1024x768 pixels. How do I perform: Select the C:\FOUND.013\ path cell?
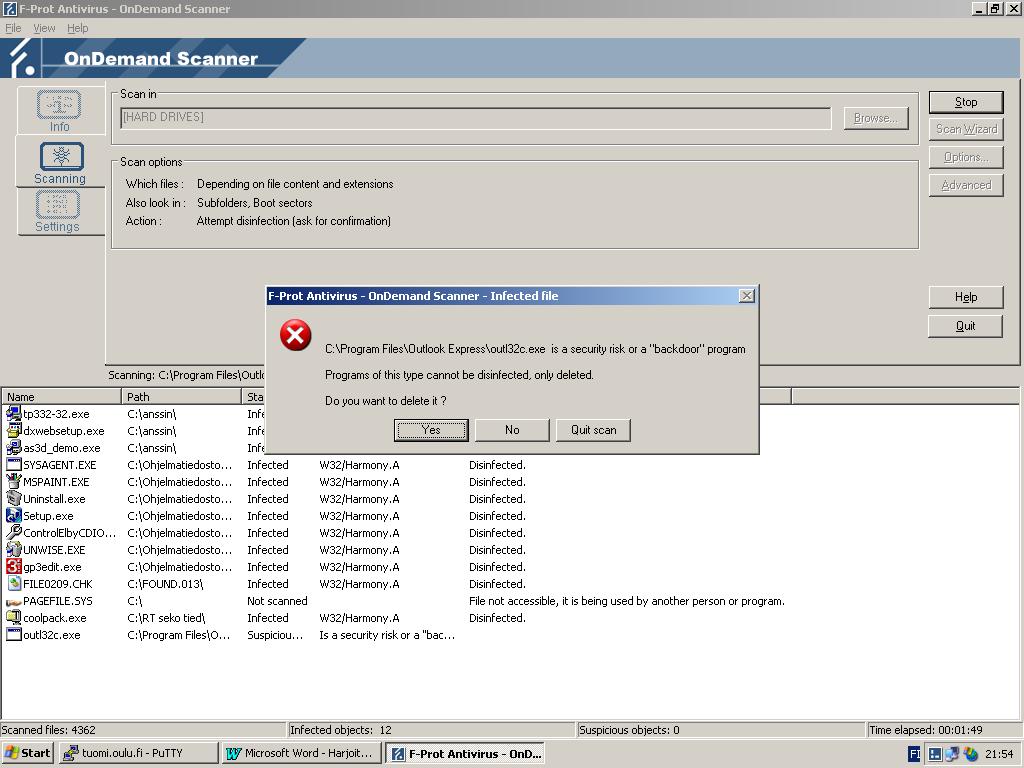pyautogui.click(x=165, y=584)
